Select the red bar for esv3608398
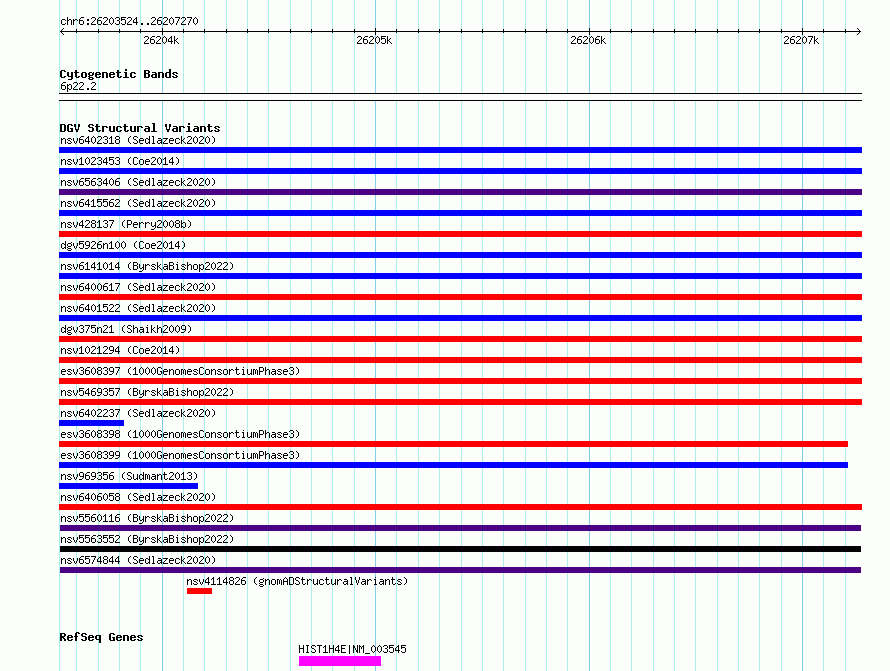This screenshot has height=671, width=890. [454, 444]
